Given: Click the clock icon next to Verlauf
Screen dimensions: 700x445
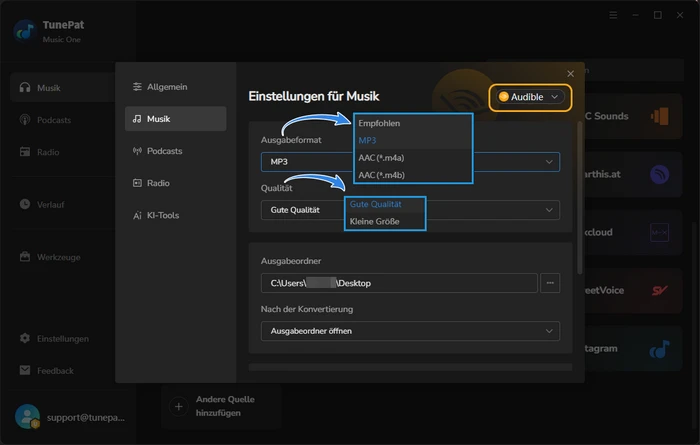Looking at the screenshot, I should coord(25,204).
